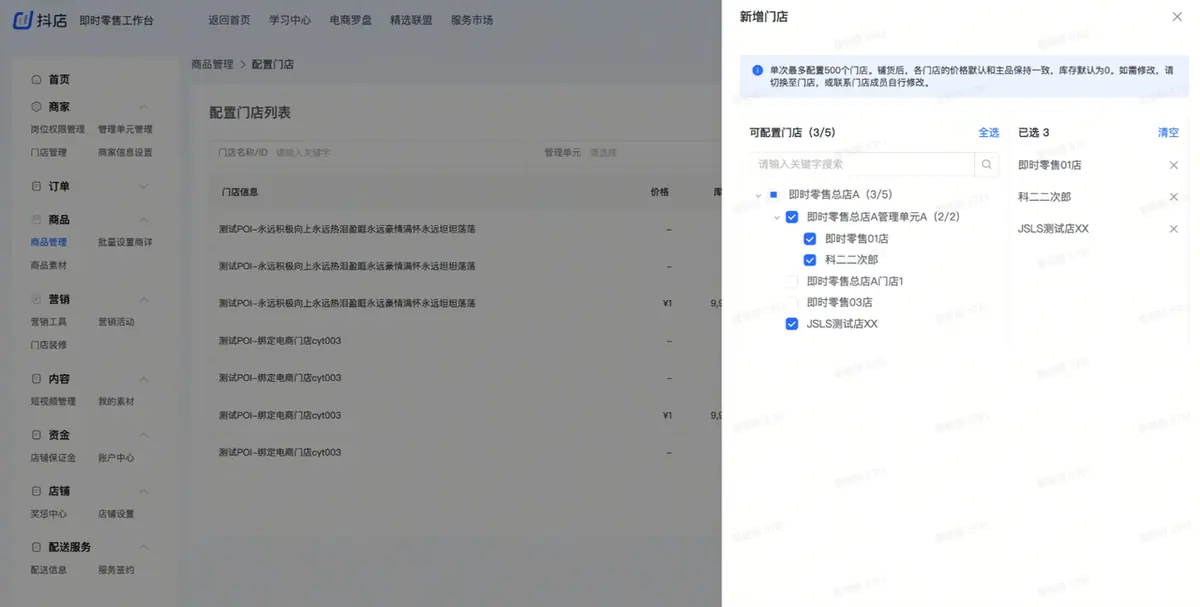Viewport: 1200px width, 607px height.
Task: Click the 配送服务 section icon
Action: [37, 547]
